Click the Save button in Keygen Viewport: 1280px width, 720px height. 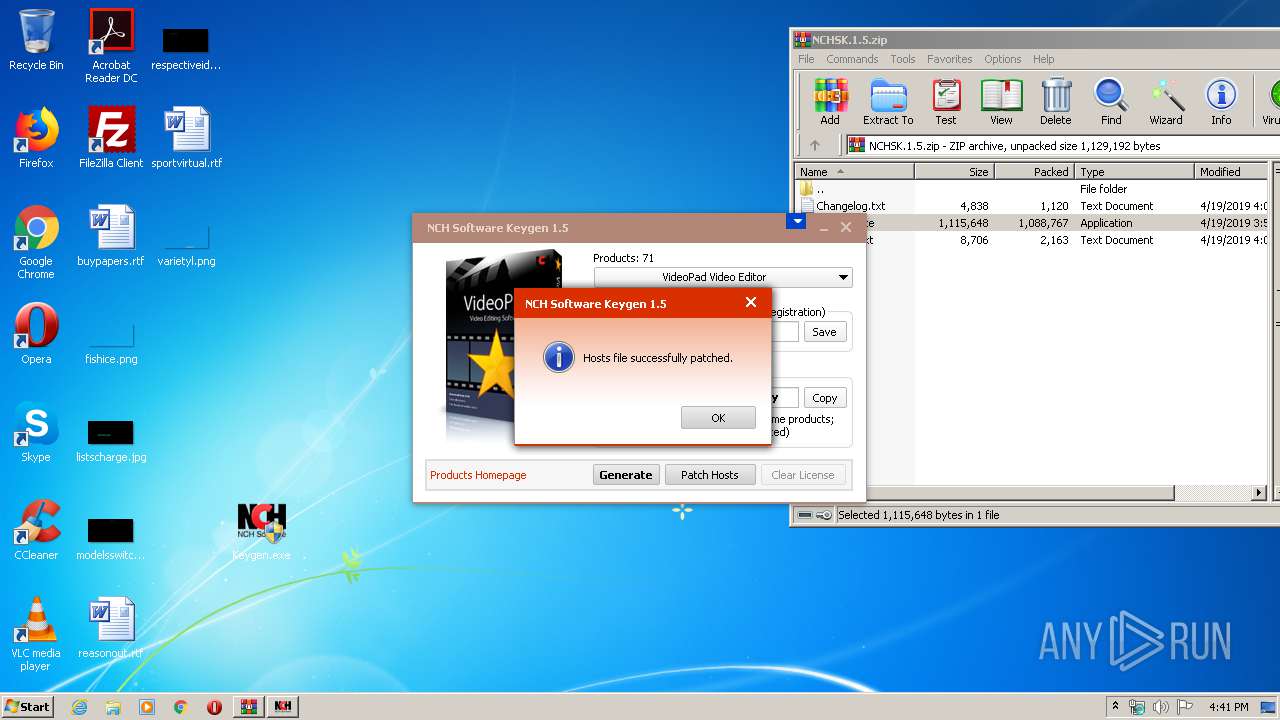coord(825,332)
